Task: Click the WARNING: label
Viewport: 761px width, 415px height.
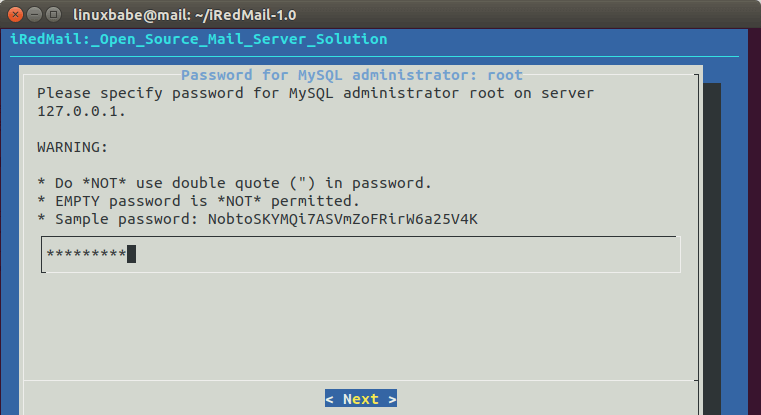Action: (70, 146)
